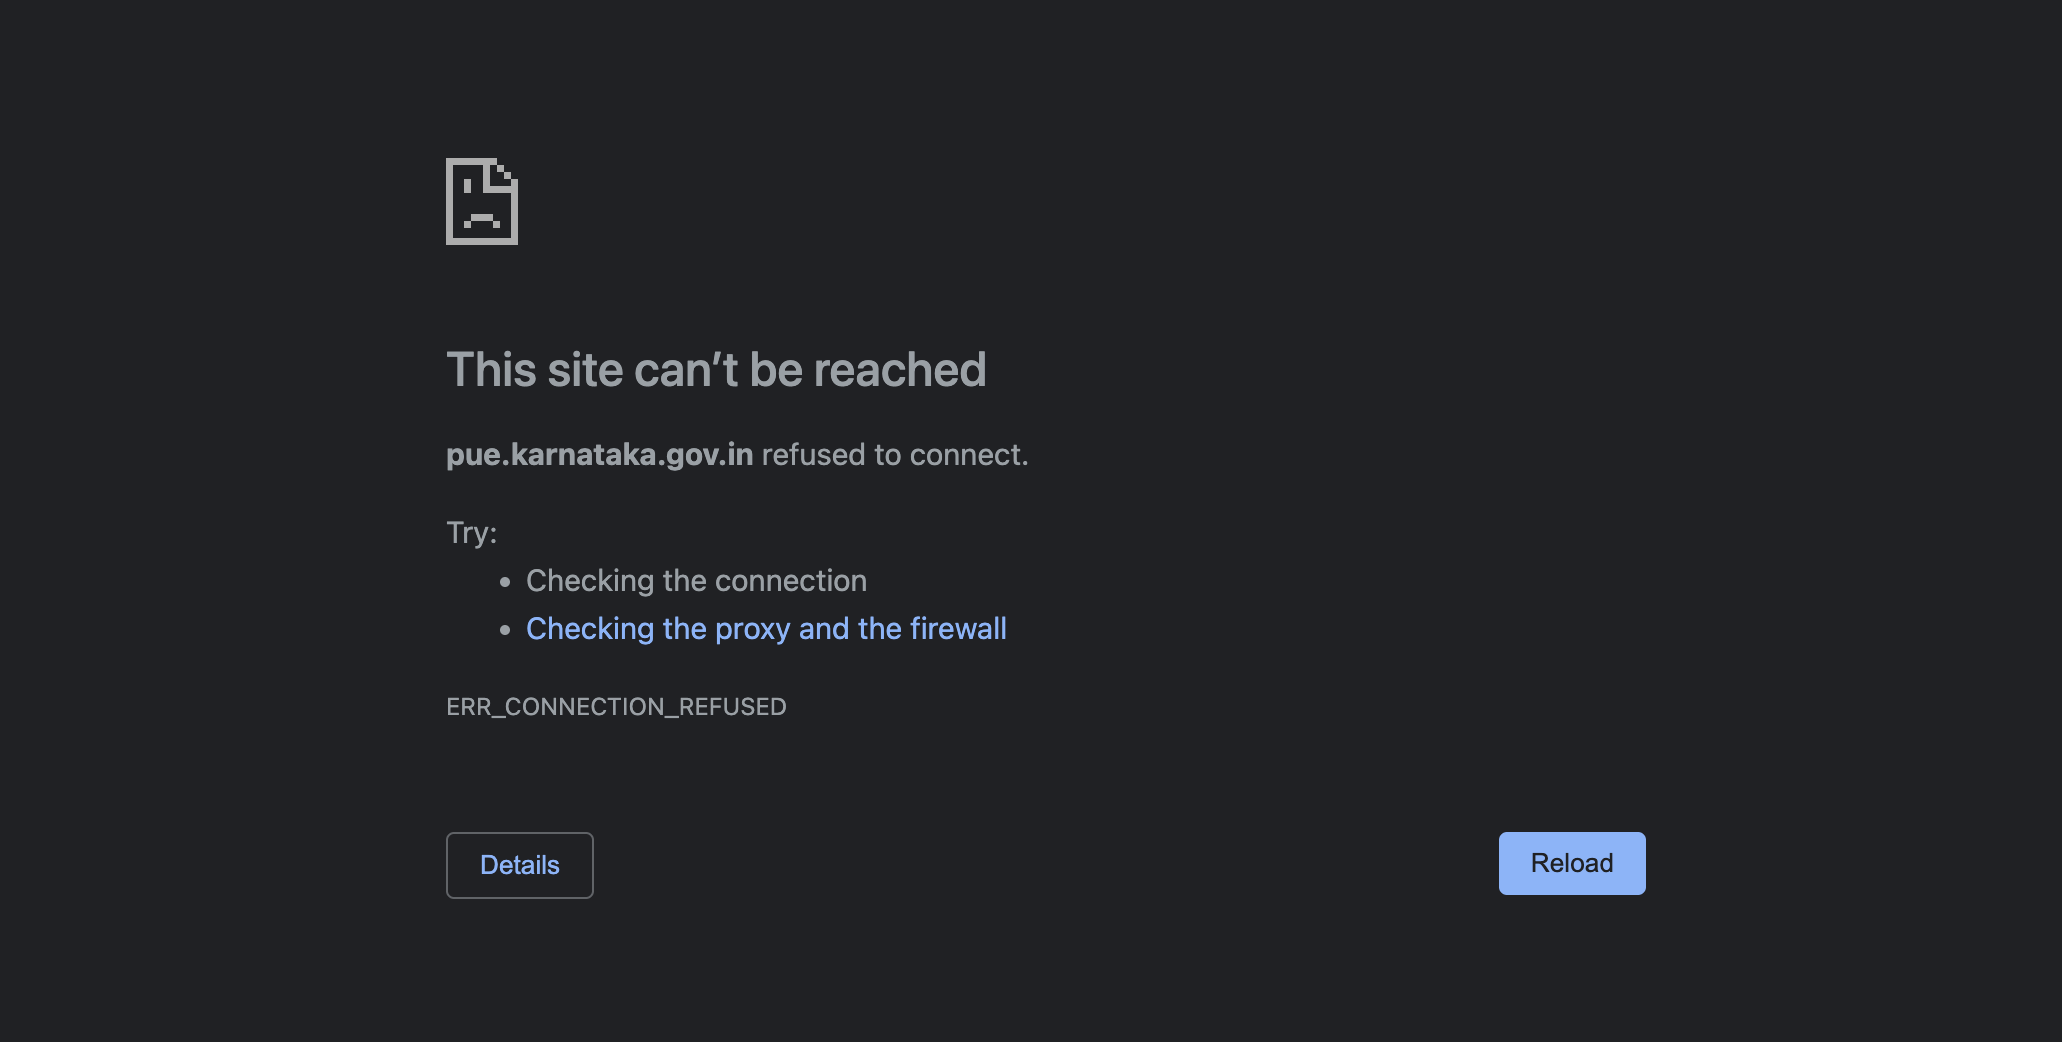Click the sad page error icon
This screenshot has width=2062, height=1042.
(481, 201)
